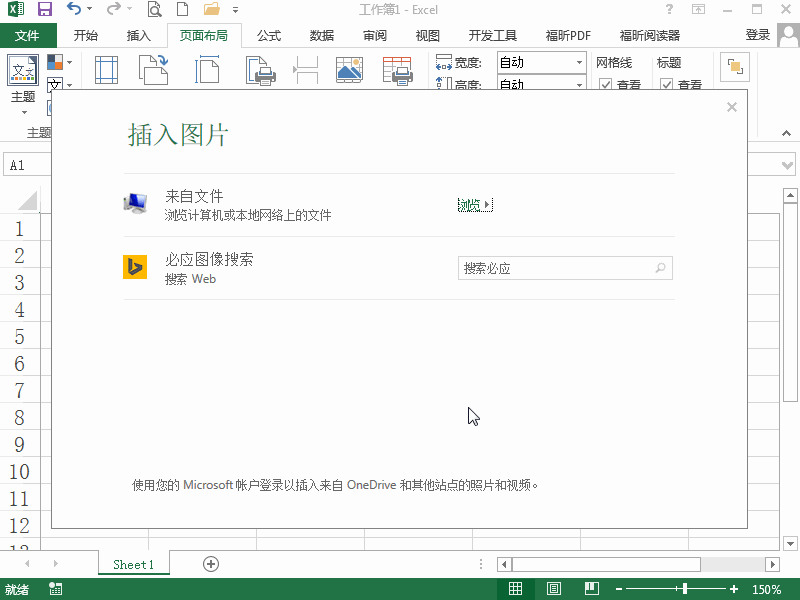Expand the Height dropdown
800x600 pixels.
(x=579, y=84)
